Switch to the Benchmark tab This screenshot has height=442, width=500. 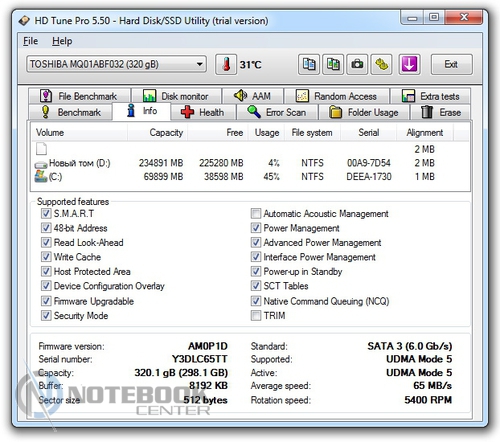pyautogui.click(x=71, y=112)
